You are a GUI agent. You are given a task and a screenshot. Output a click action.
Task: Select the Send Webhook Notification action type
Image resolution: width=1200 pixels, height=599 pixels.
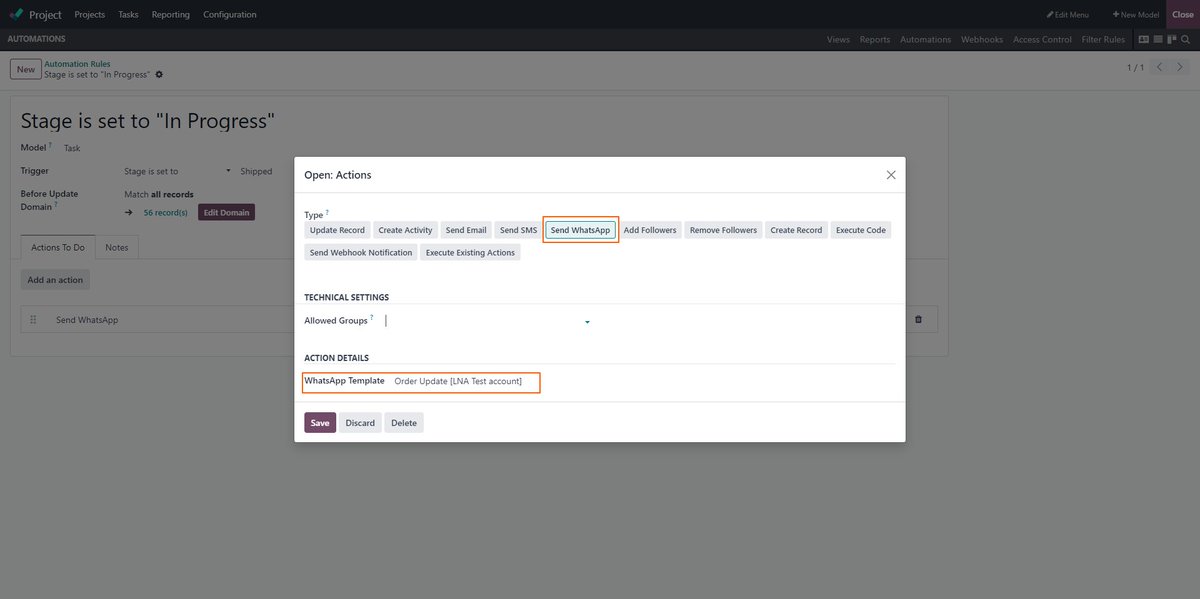[x=361, y=253]
